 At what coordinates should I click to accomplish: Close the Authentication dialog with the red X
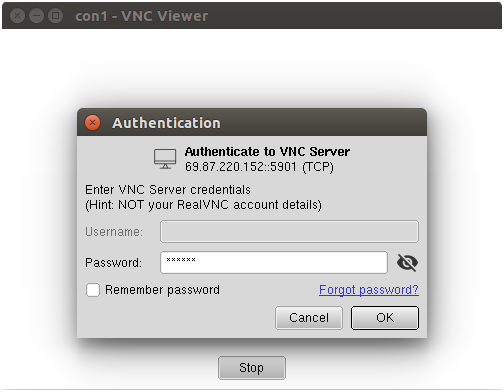(x=92, y=123)
